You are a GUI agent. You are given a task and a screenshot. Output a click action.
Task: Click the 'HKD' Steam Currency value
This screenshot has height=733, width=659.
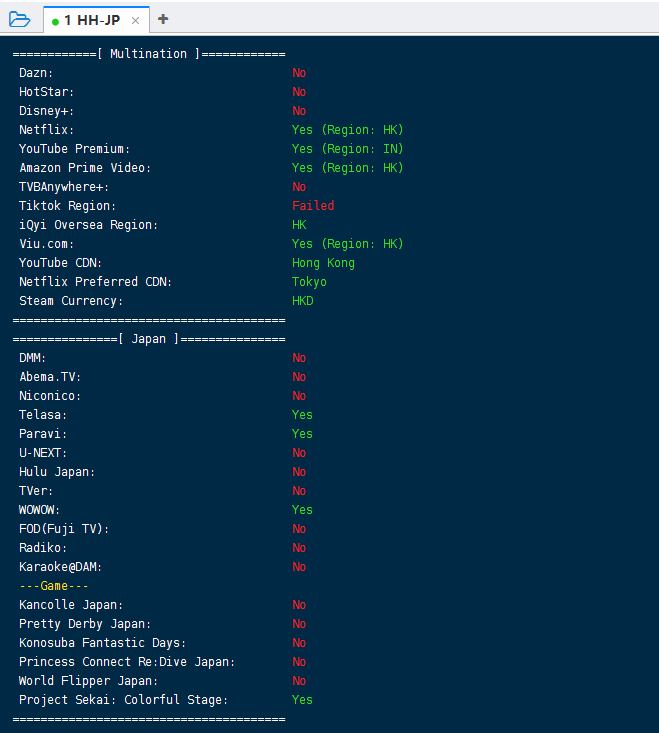[302, 301]
